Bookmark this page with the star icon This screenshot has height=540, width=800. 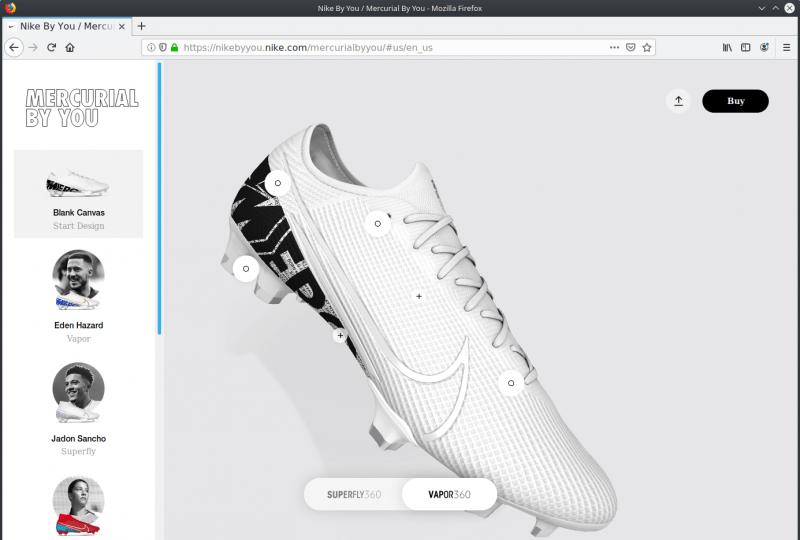(647, 47)
